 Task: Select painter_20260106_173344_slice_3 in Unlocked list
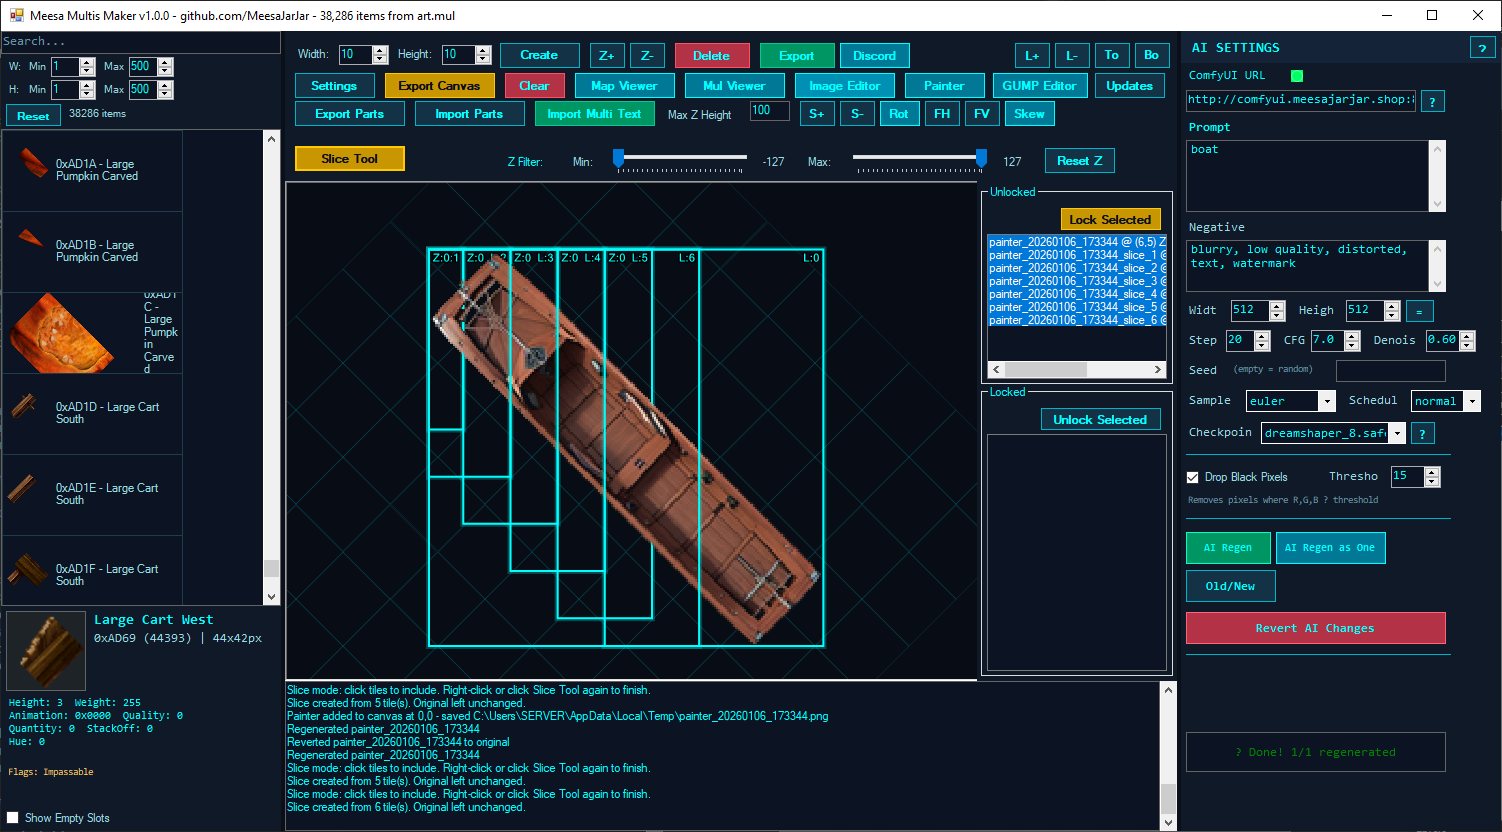click(x=1077, y=281)
